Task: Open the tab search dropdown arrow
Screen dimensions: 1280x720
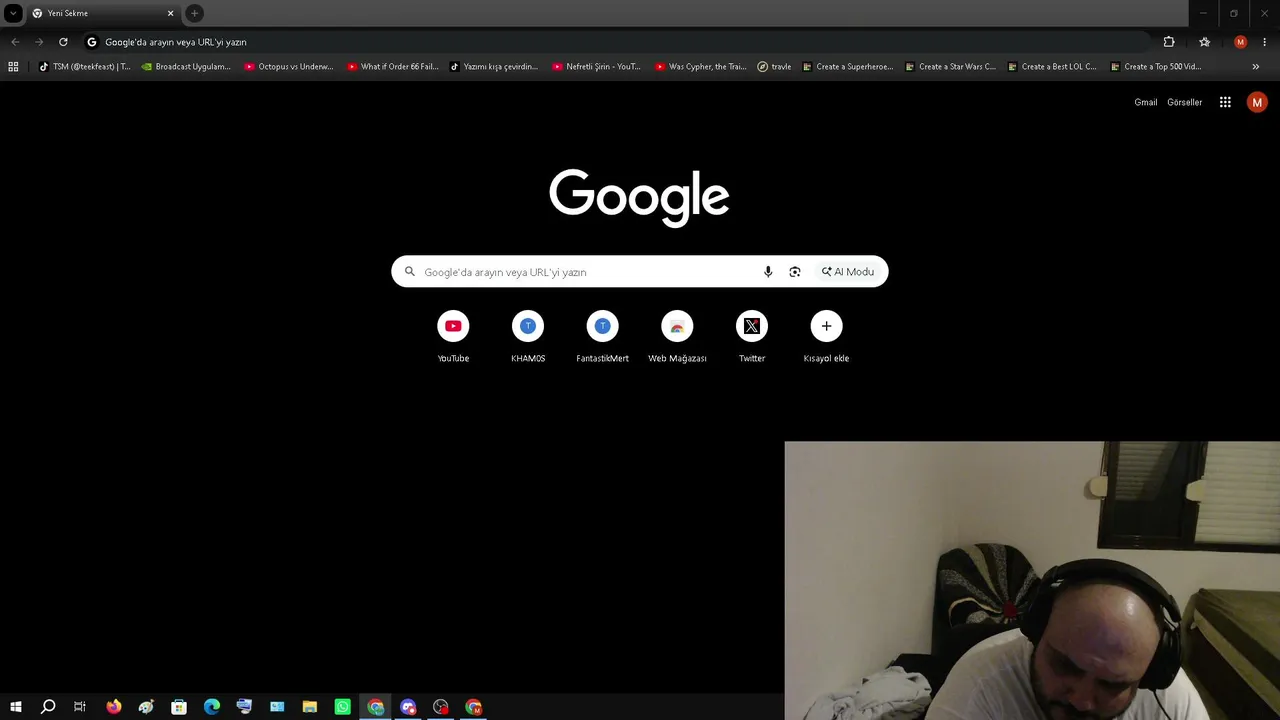Action: coord(13,13)
